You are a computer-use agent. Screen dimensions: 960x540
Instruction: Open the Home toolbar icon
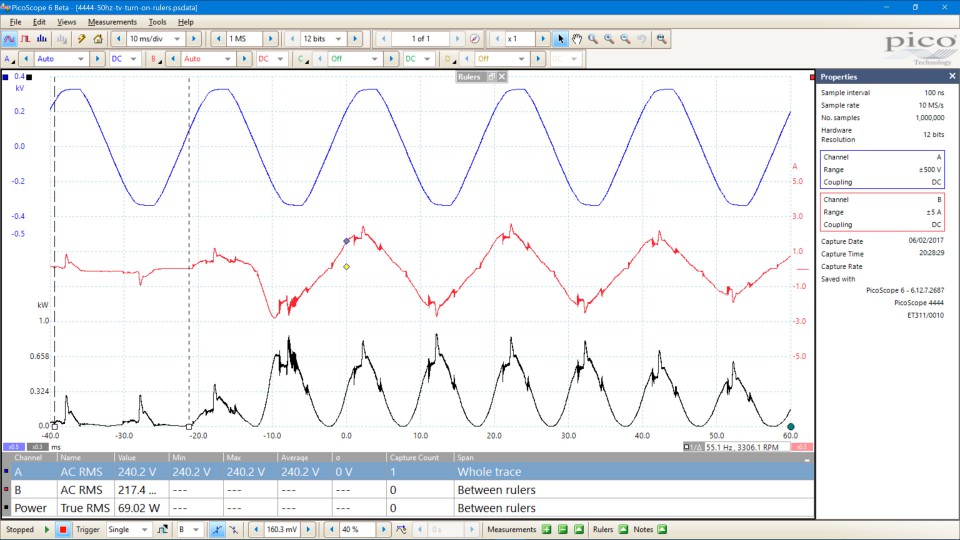(x=97, y=39)
